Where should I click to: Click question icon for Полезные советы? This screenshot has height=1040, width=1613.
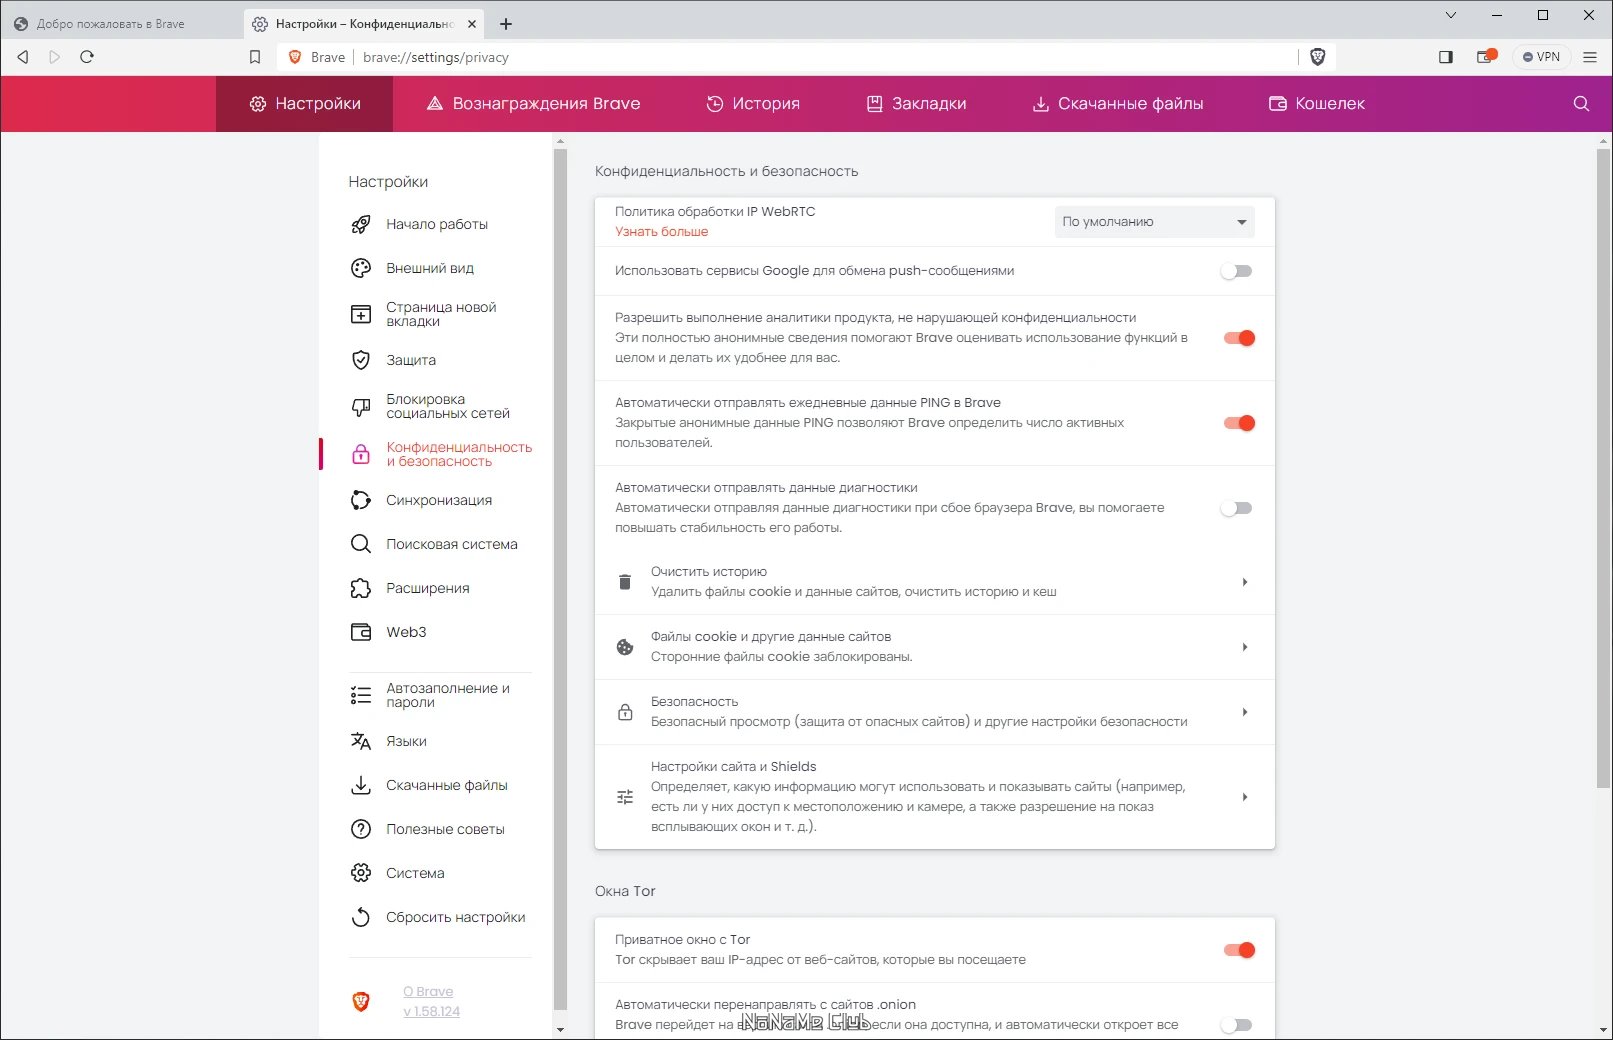[361, 829]
